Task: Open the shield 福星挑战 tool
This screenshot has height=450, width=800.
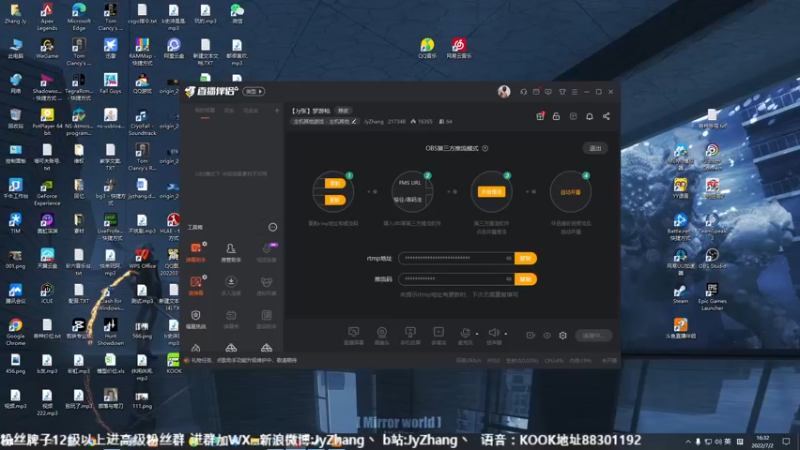Action: point(196,319)
